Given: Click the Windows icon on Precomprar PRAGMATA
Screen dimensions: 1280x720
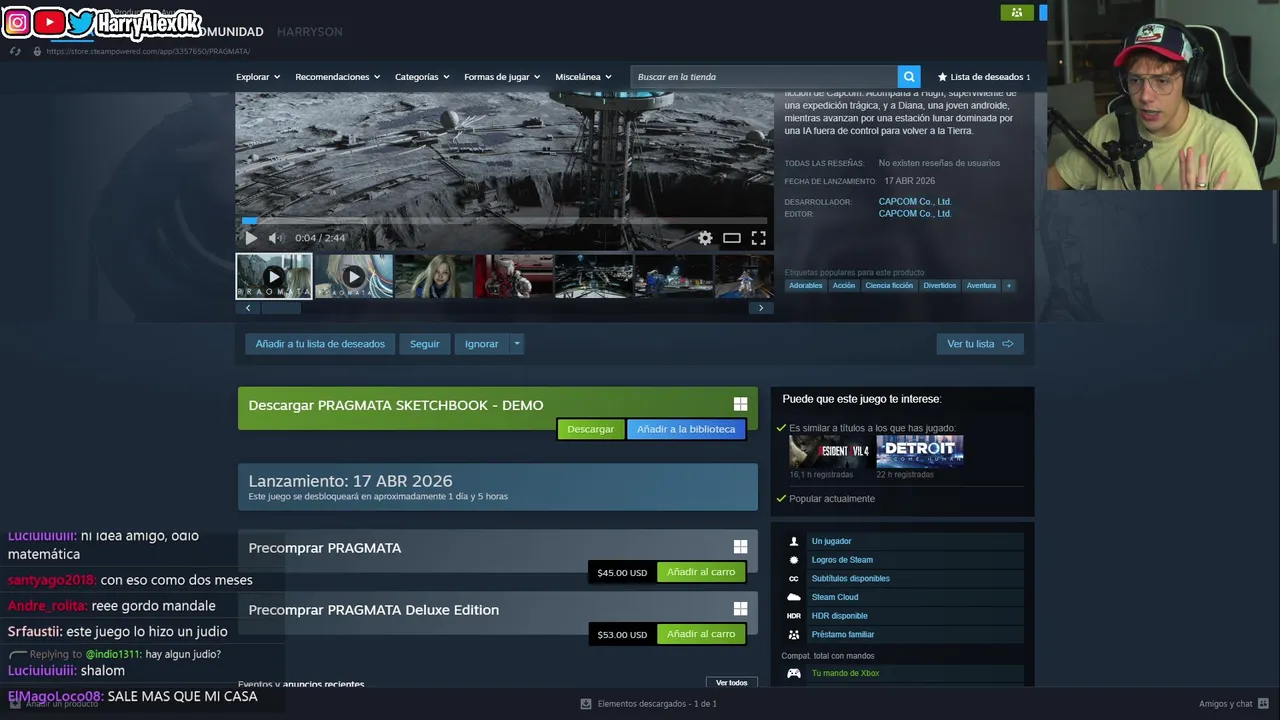Looking at the screenshot, I should pos(740,547).
